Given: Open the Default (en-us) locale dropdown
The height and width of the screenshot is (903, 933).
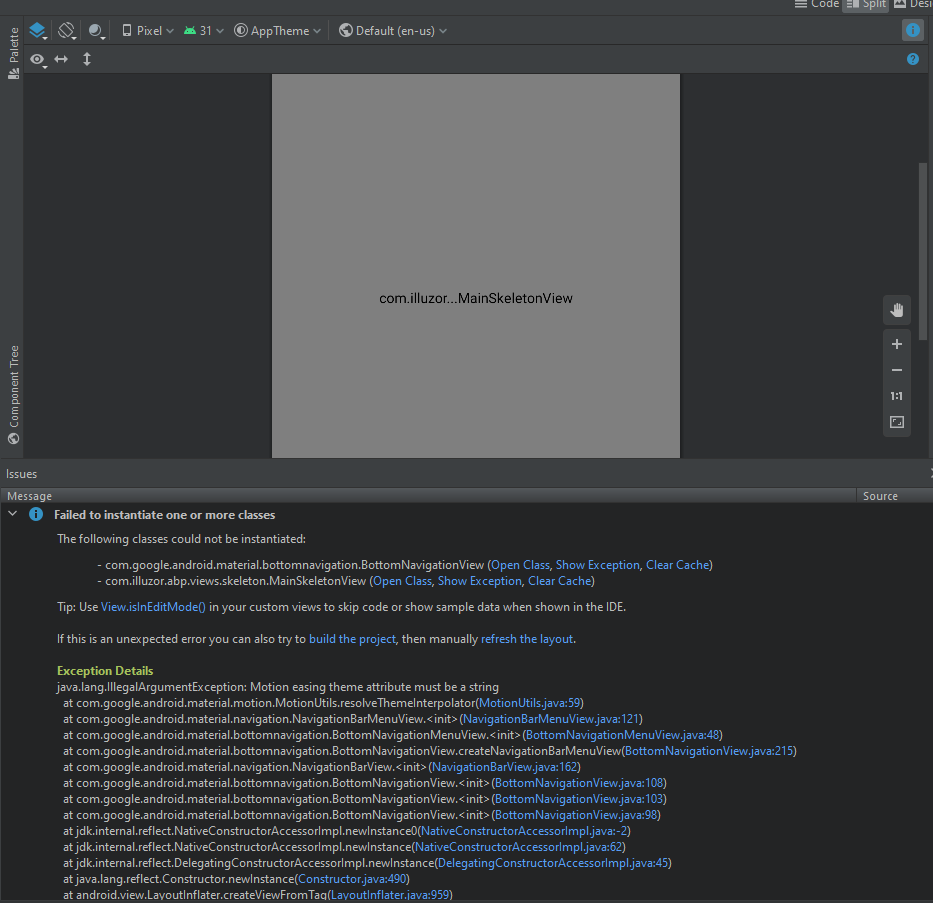Looking at the screenshot, I should click(x=393, y=31).
